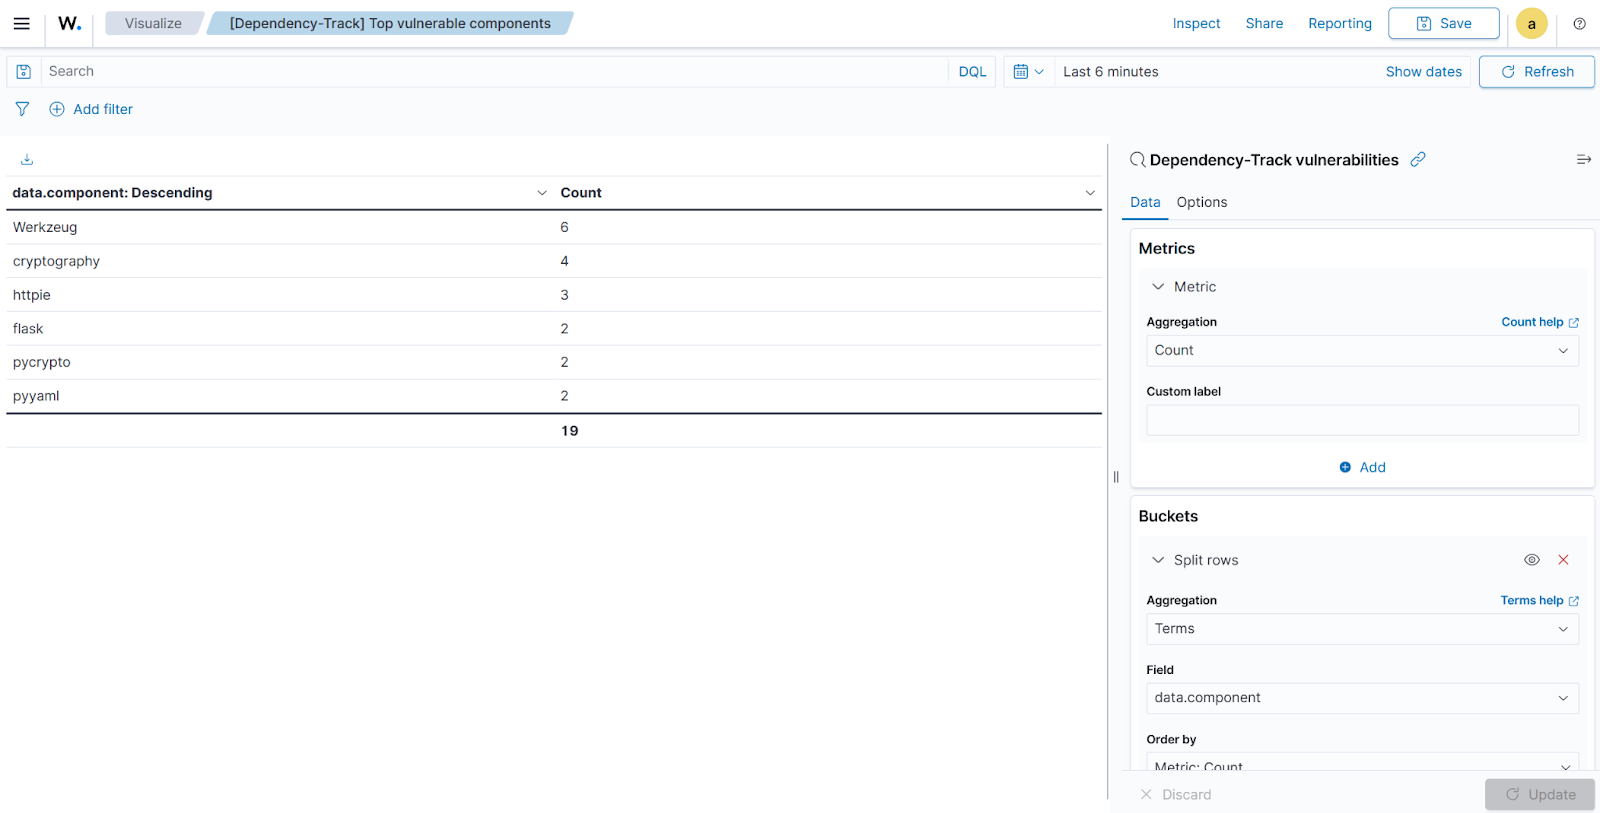Click the panel resize handle
This screenshot has width=1600, height=813.
[1116, 477]
